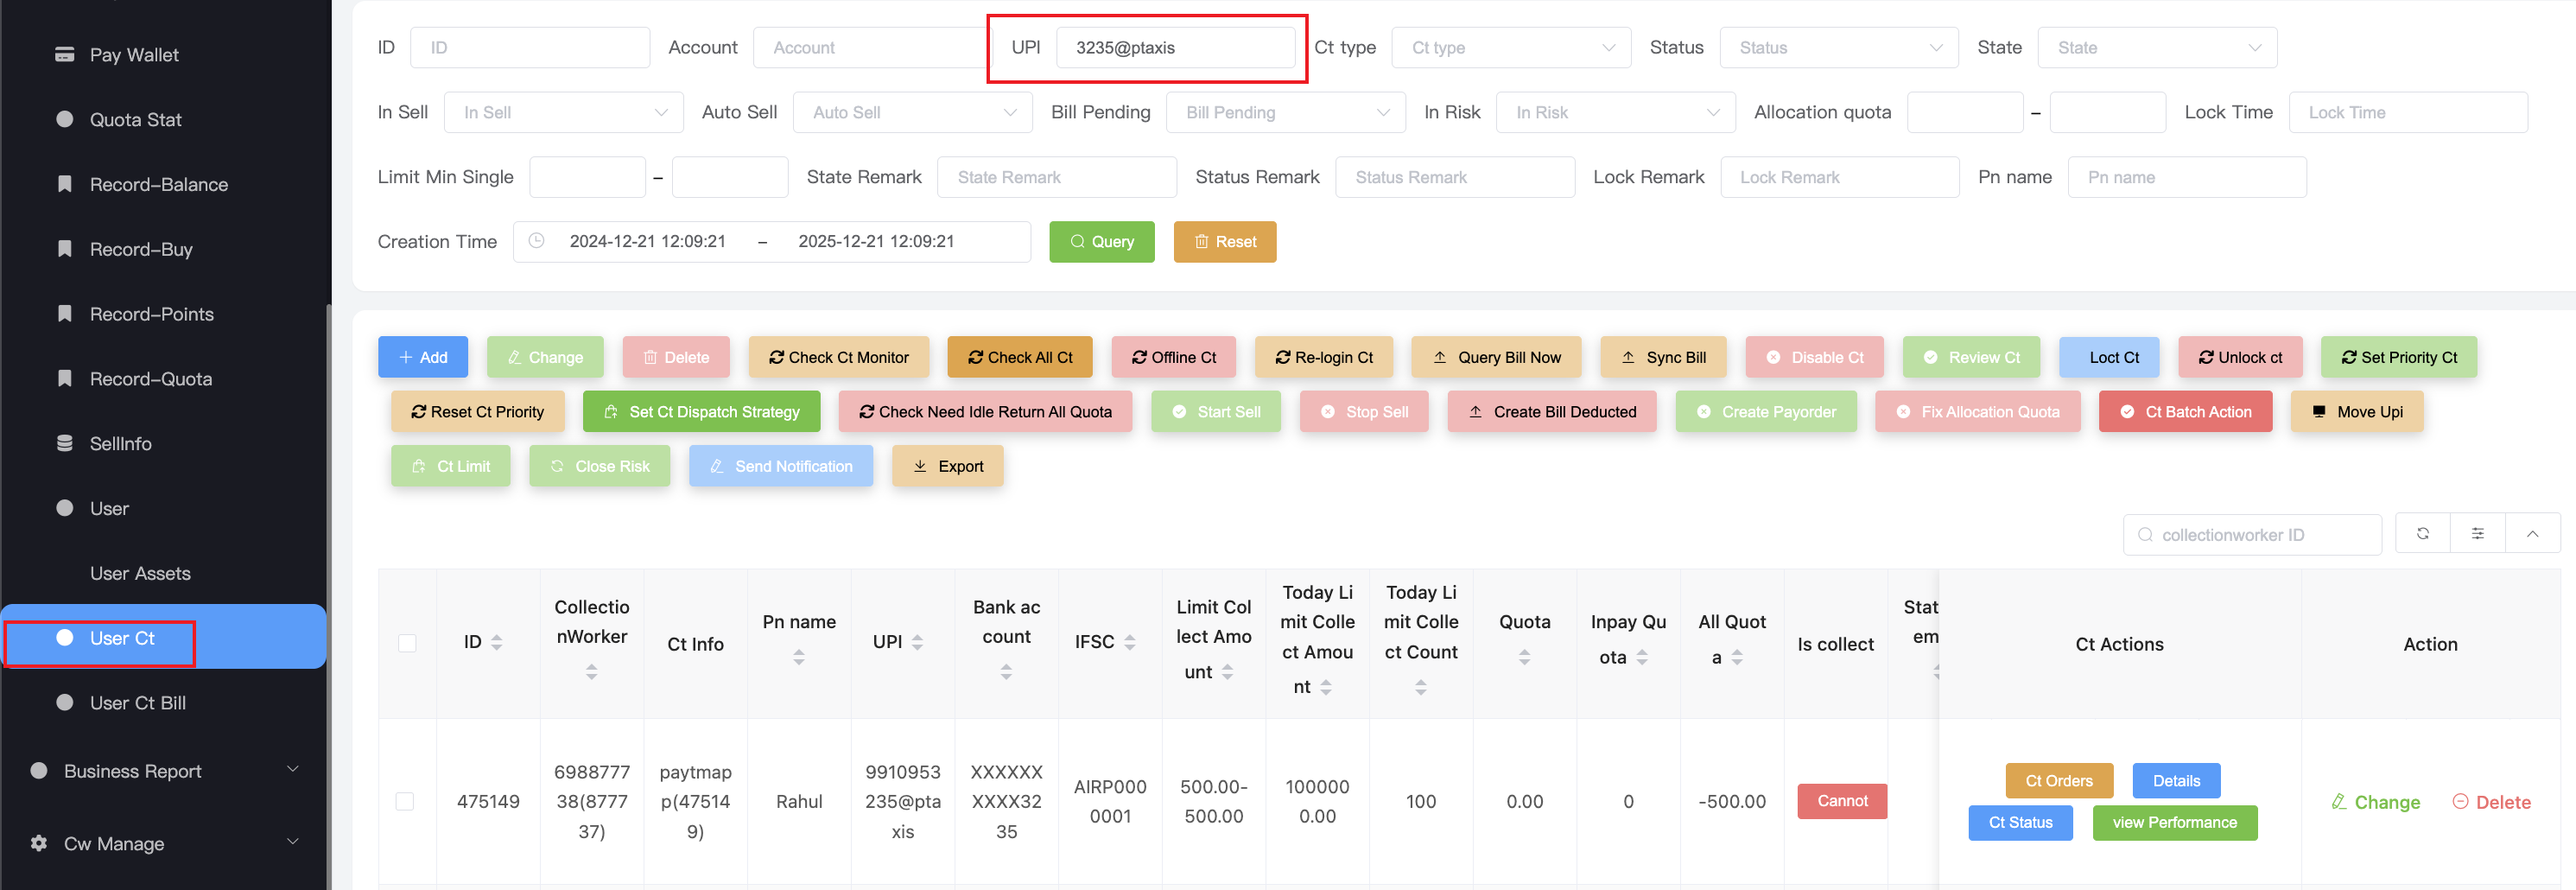Tick the checkbox for row 475149
Image resolution: width=2576 pixels, height=890 pixels.
405,801
